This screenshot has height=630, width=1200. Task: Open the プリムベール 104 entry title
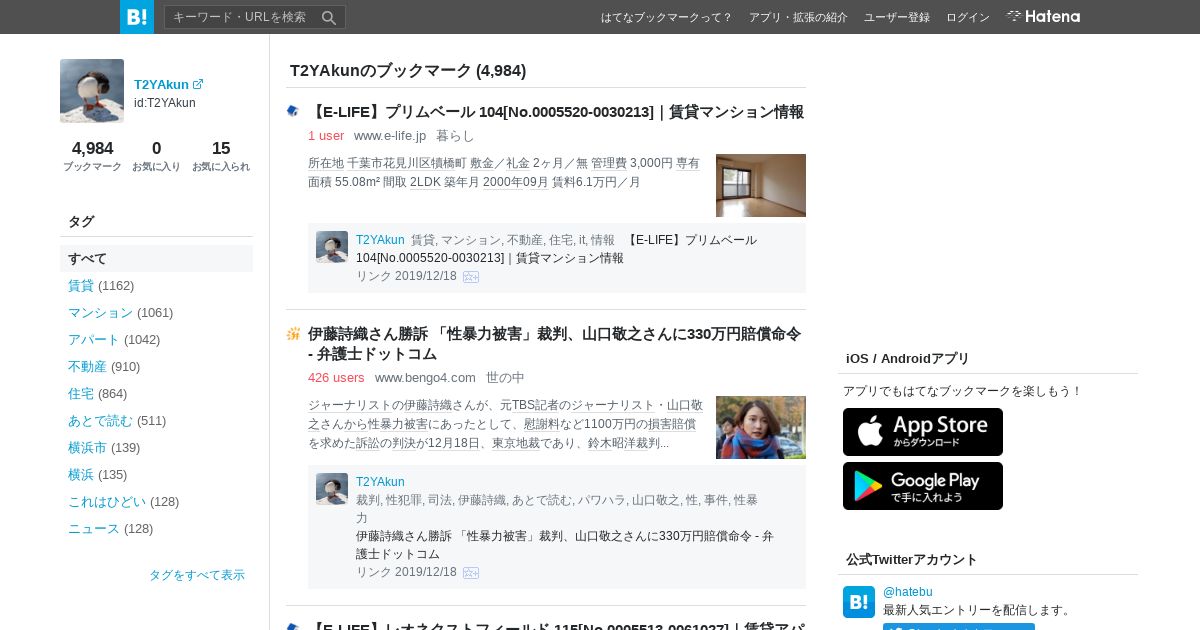click(x=556, y=112)
